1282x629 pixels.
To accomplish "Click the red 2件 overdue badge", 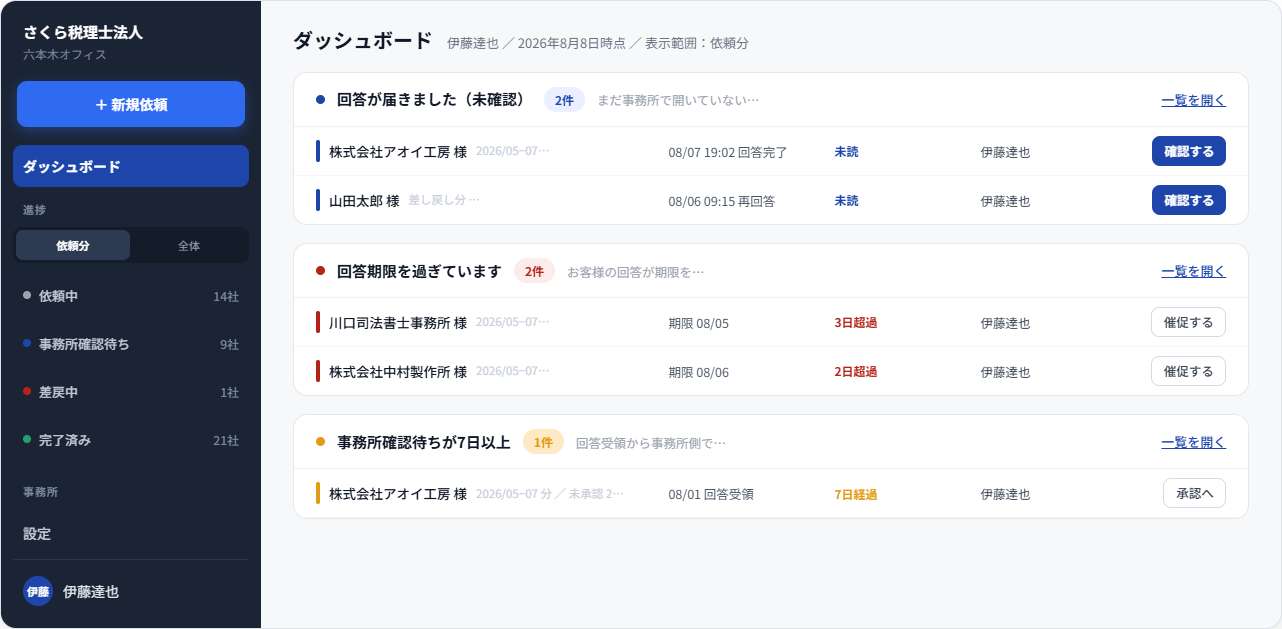I will [x=534, y=271].
